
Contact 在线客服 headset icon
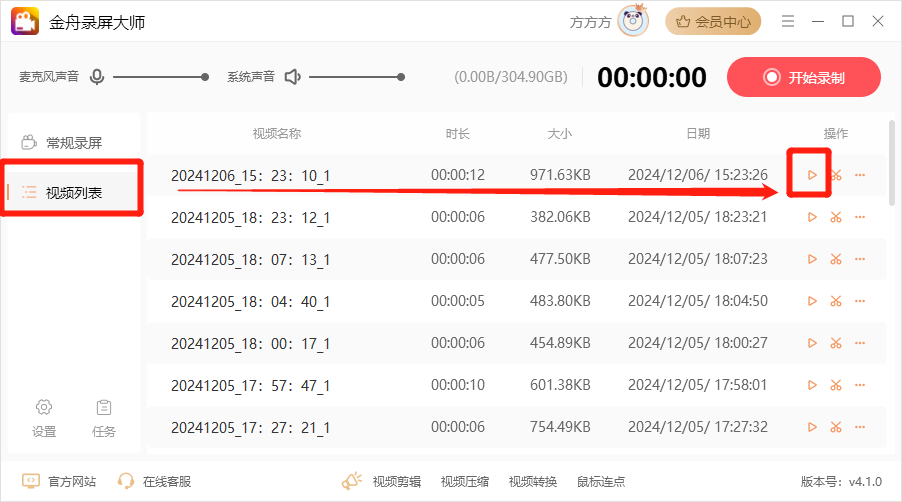(x=154, y=481)
